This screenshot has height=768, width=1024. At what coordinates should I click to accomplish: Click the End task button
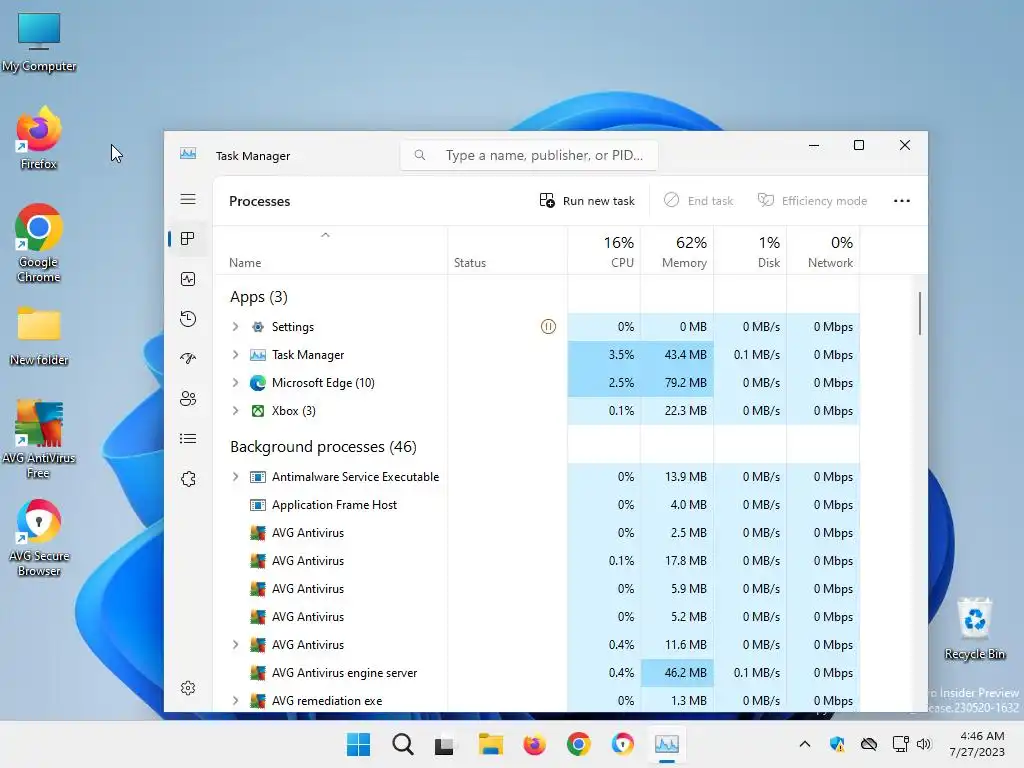698,201
